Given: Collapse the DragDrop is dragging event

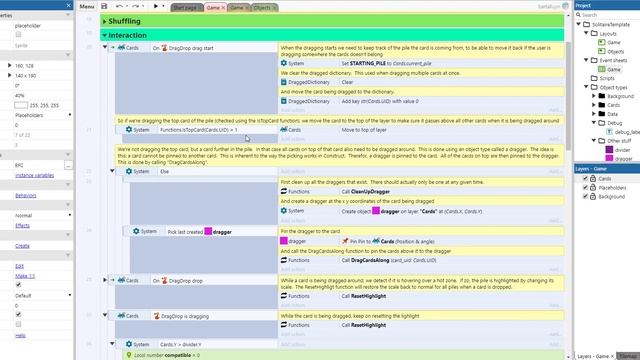Looking at the screenshot, I should (x=105, y=315).
